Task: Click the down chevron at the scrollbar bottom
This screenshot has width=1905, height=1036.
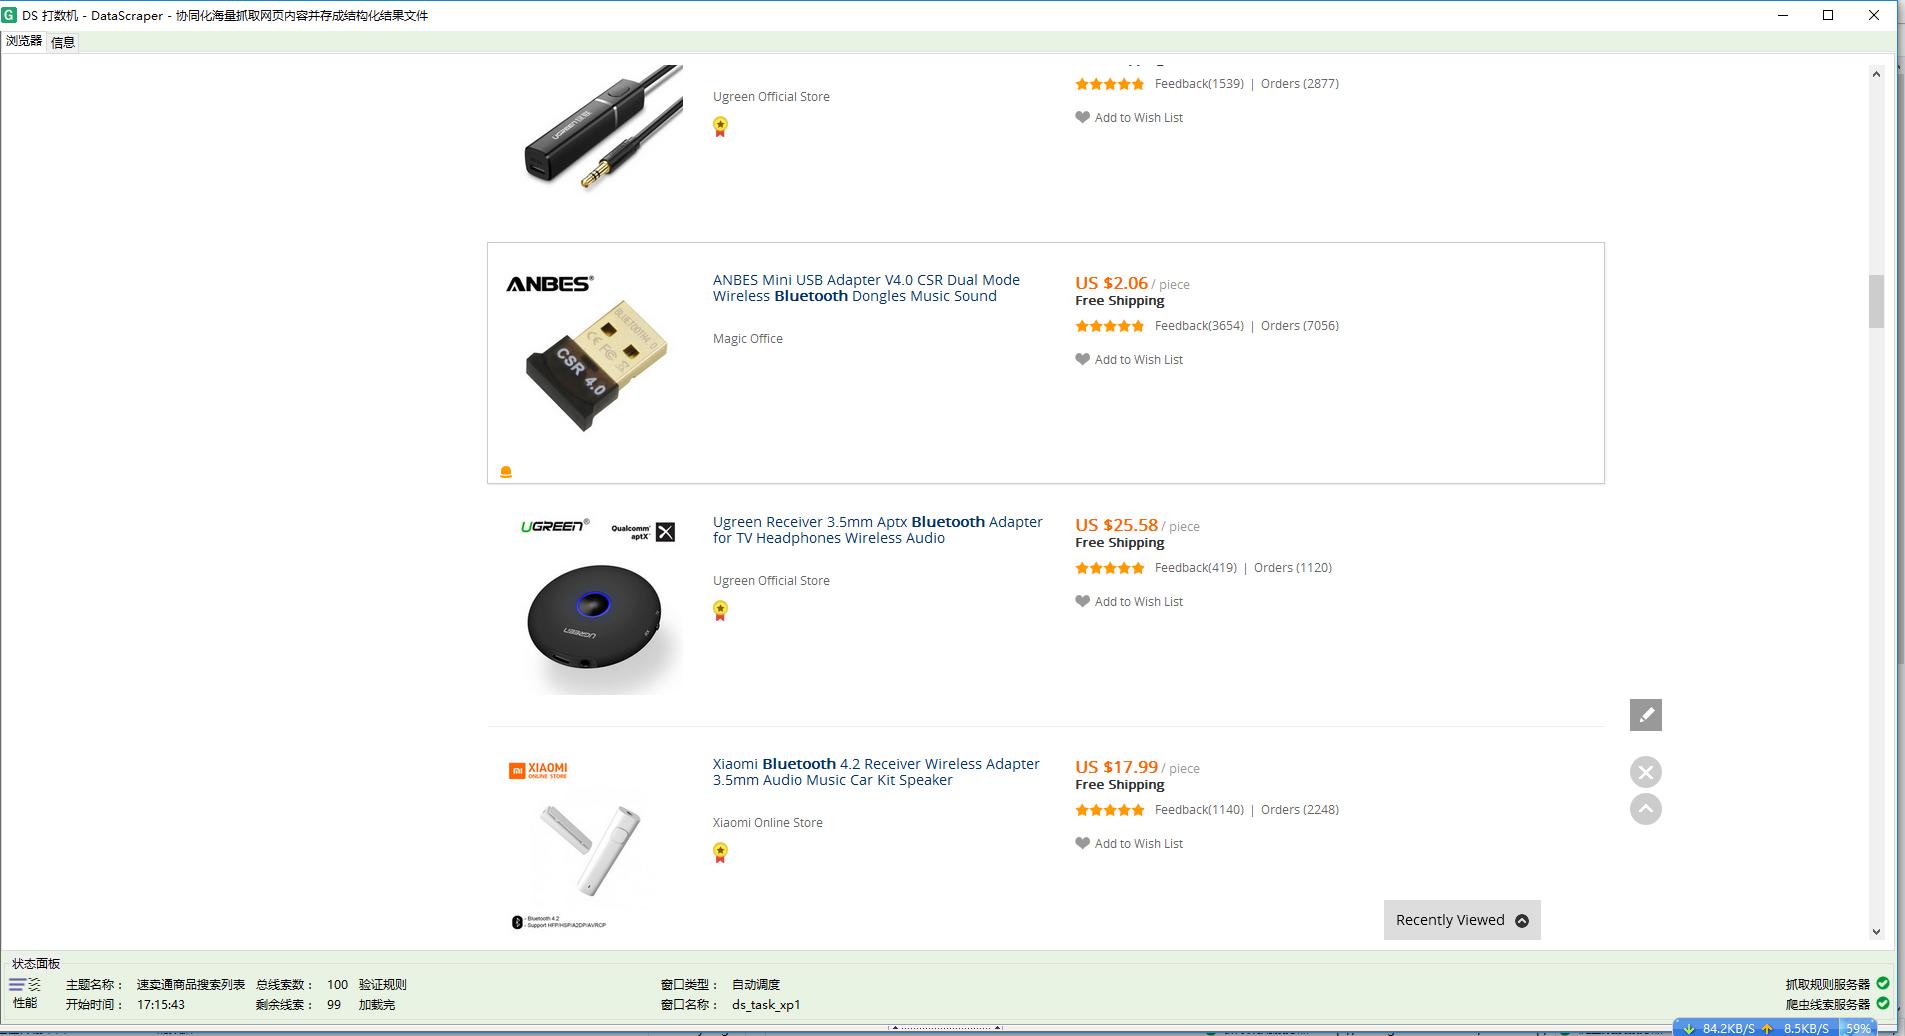Action: 1877,931
